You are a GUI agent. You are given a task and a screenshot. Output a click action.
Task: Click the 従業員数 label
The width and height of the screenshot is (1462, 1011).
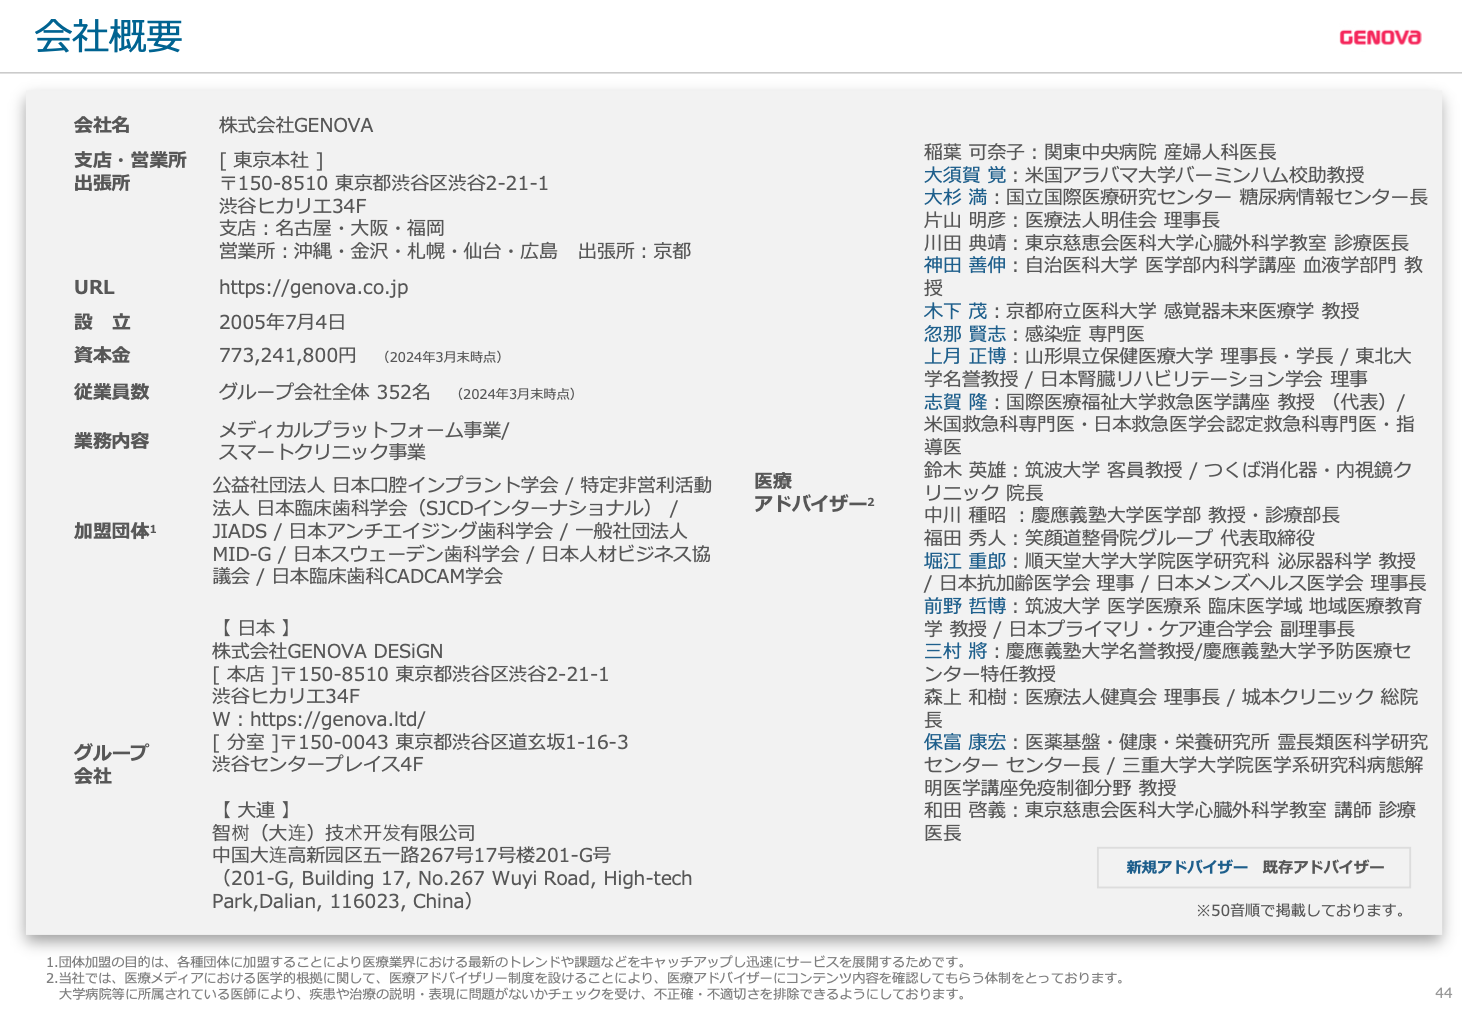click(111, 391)
